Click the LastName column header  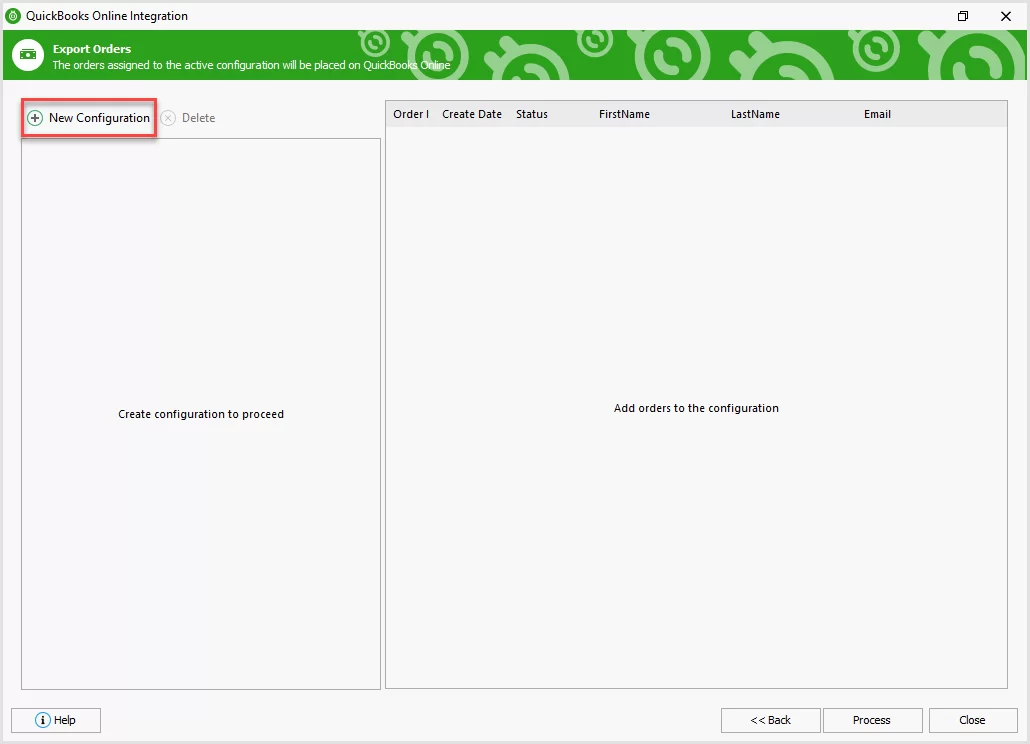[x=755, y=114]
